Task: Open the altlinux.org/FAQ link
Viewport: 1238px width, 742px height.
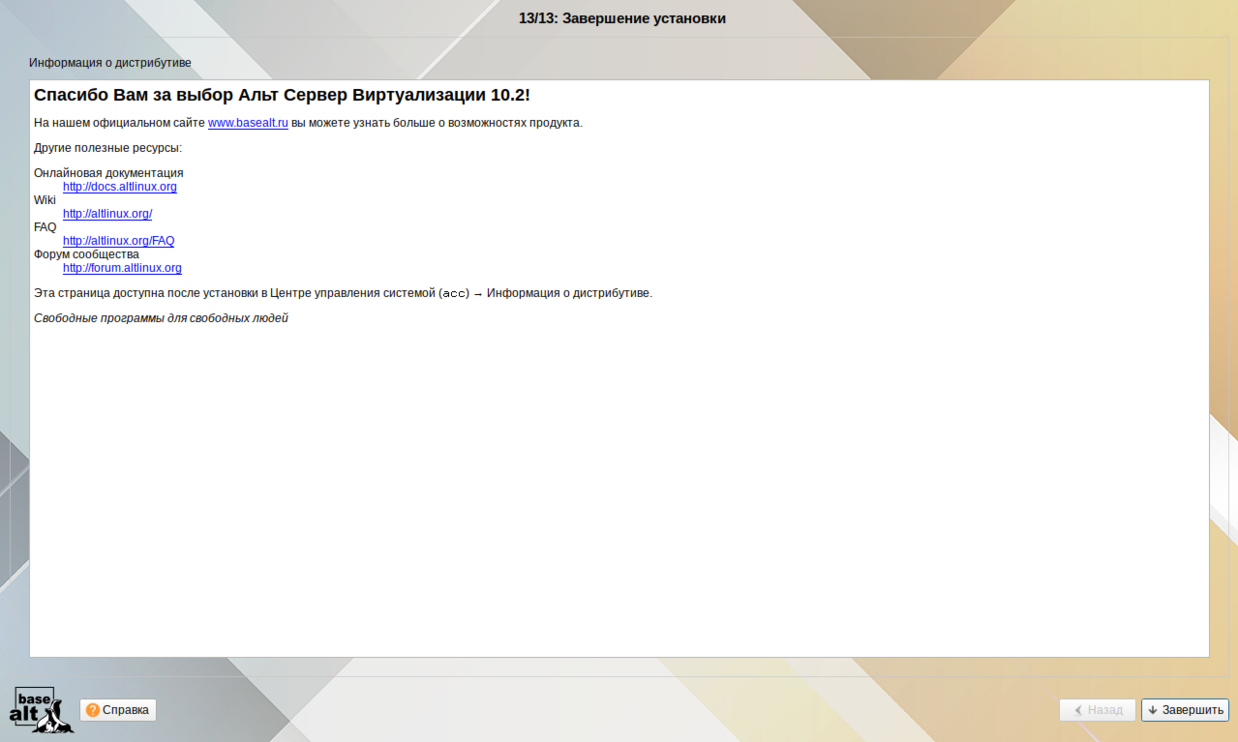Action: coord(118,241)
